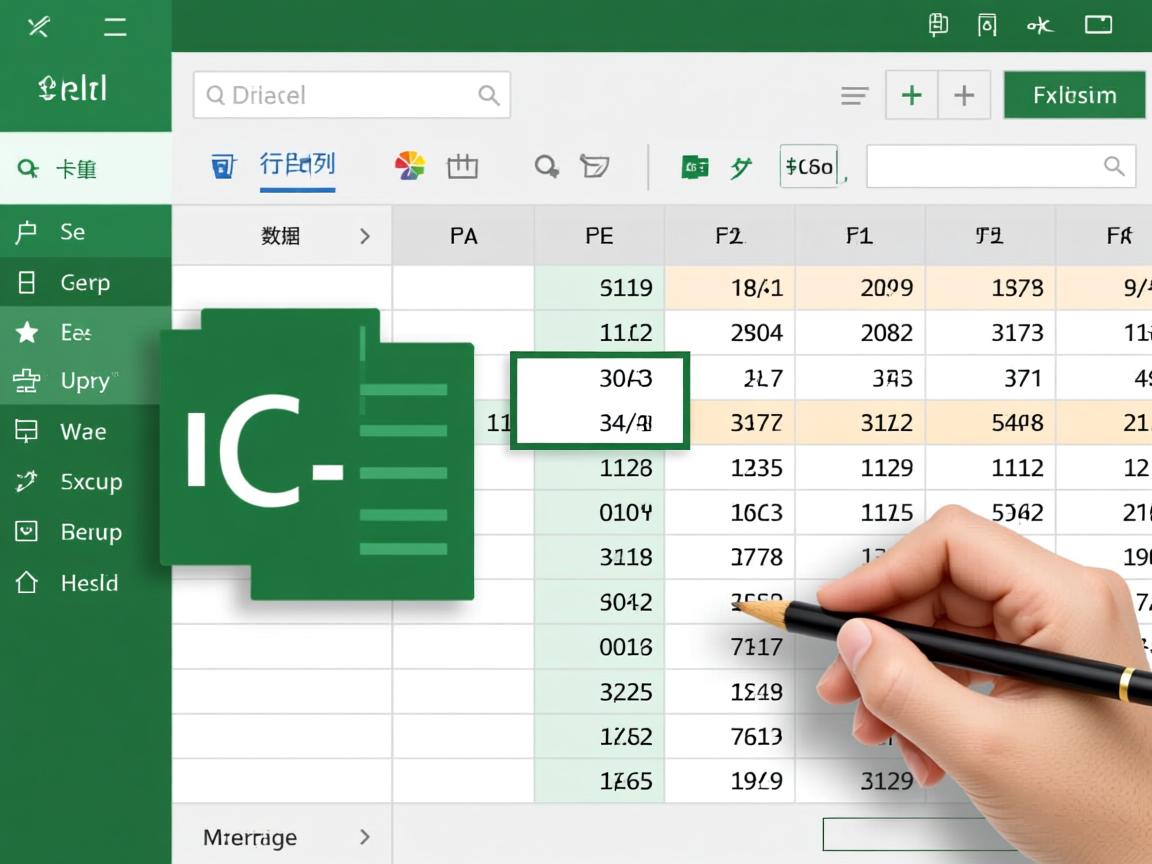Click the colorful pinwheel icon in toolbar
Screen dimensions: 1152x864
(410, 166)
